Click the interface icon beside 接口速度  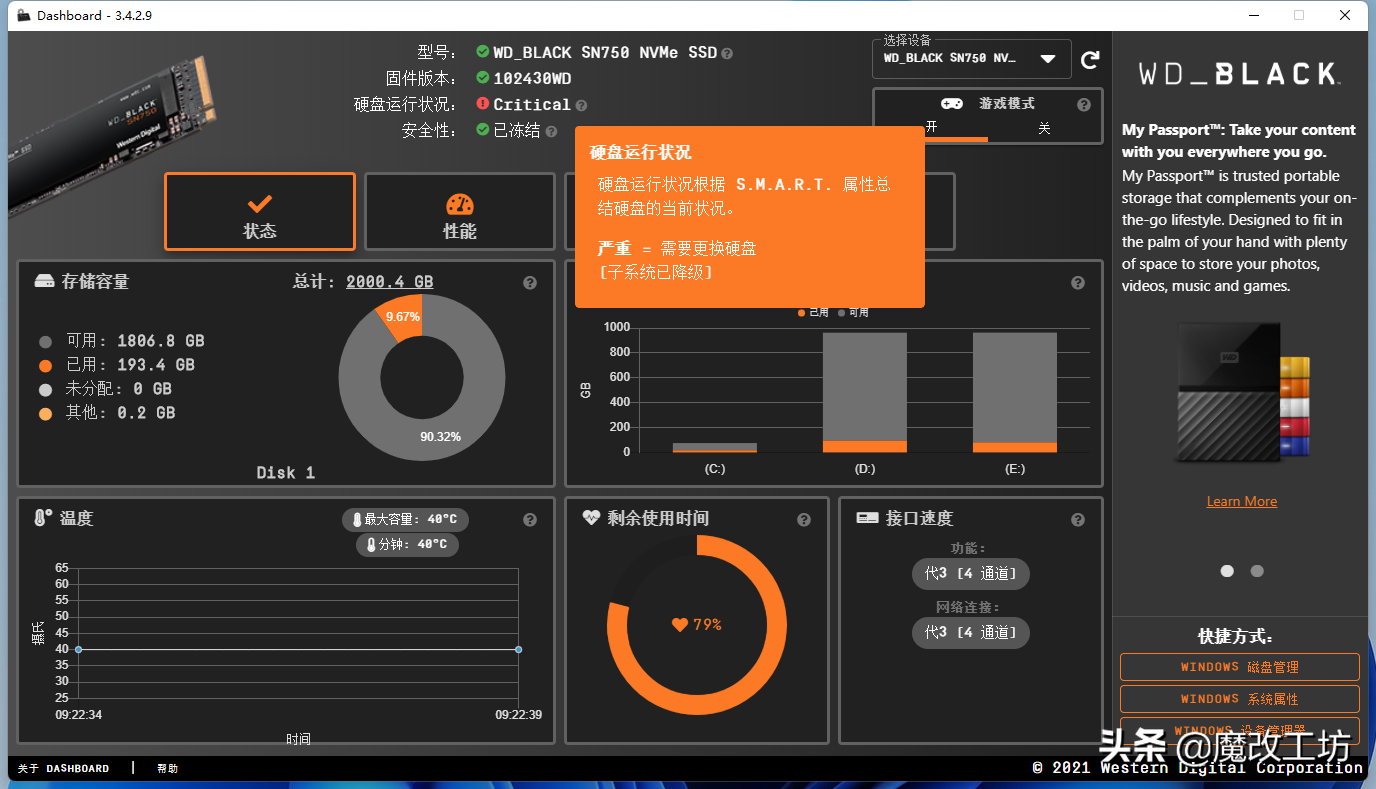pos(867,518)
